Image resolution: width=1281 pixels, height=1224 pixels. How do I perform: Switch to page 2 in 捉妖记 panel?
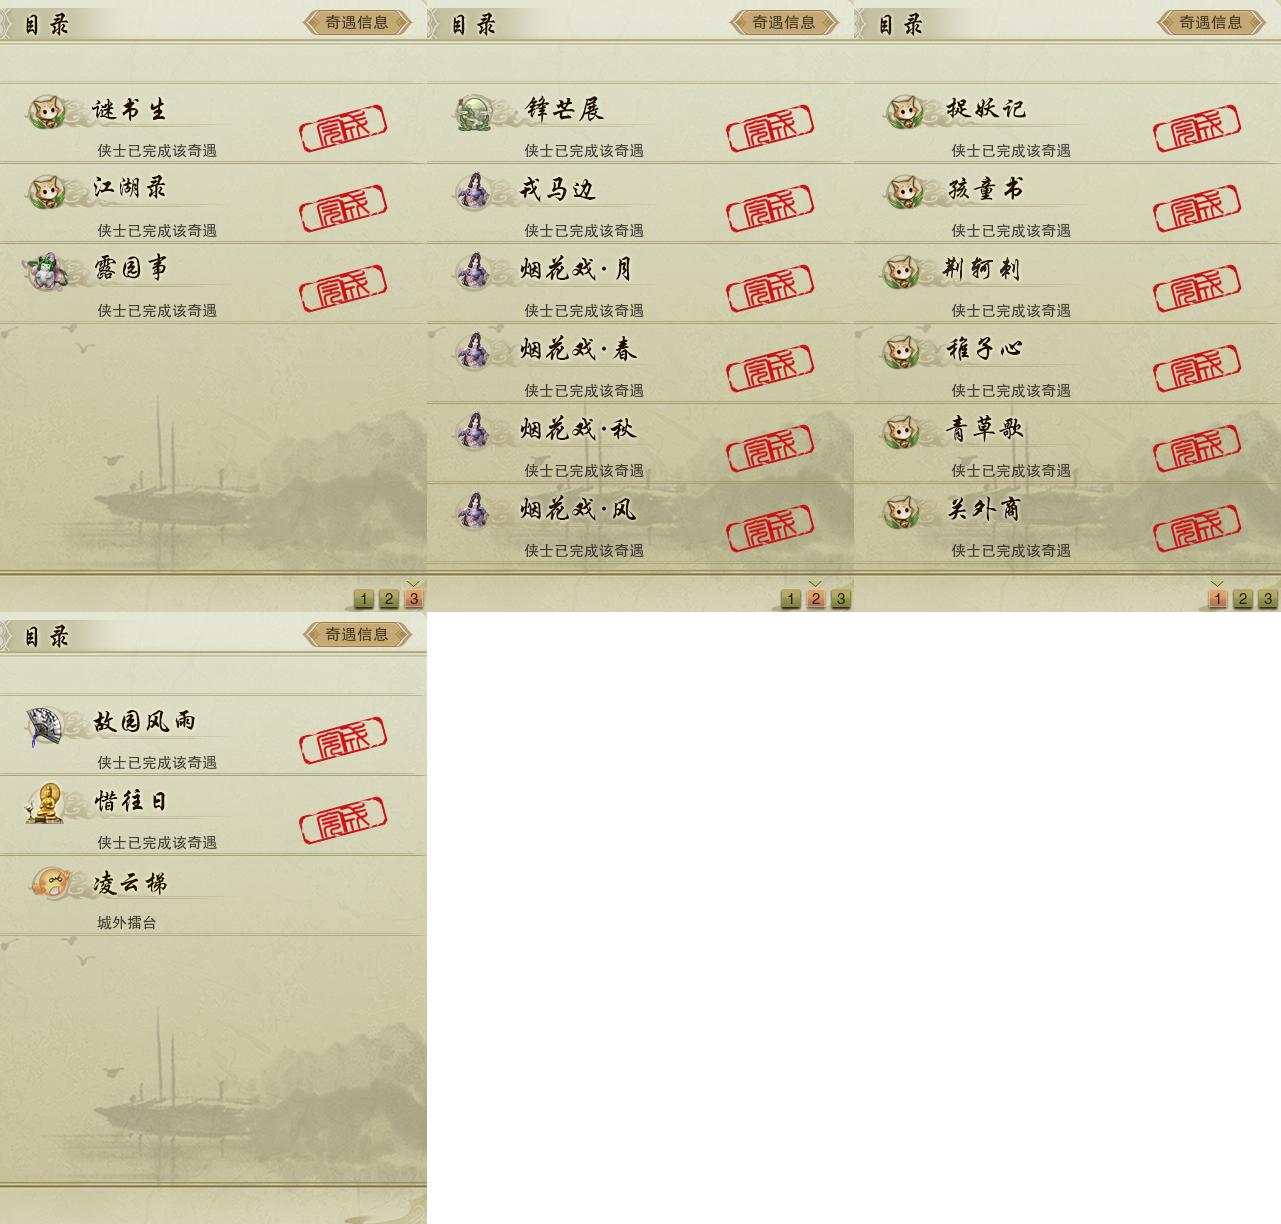(x=1243, y=599)
